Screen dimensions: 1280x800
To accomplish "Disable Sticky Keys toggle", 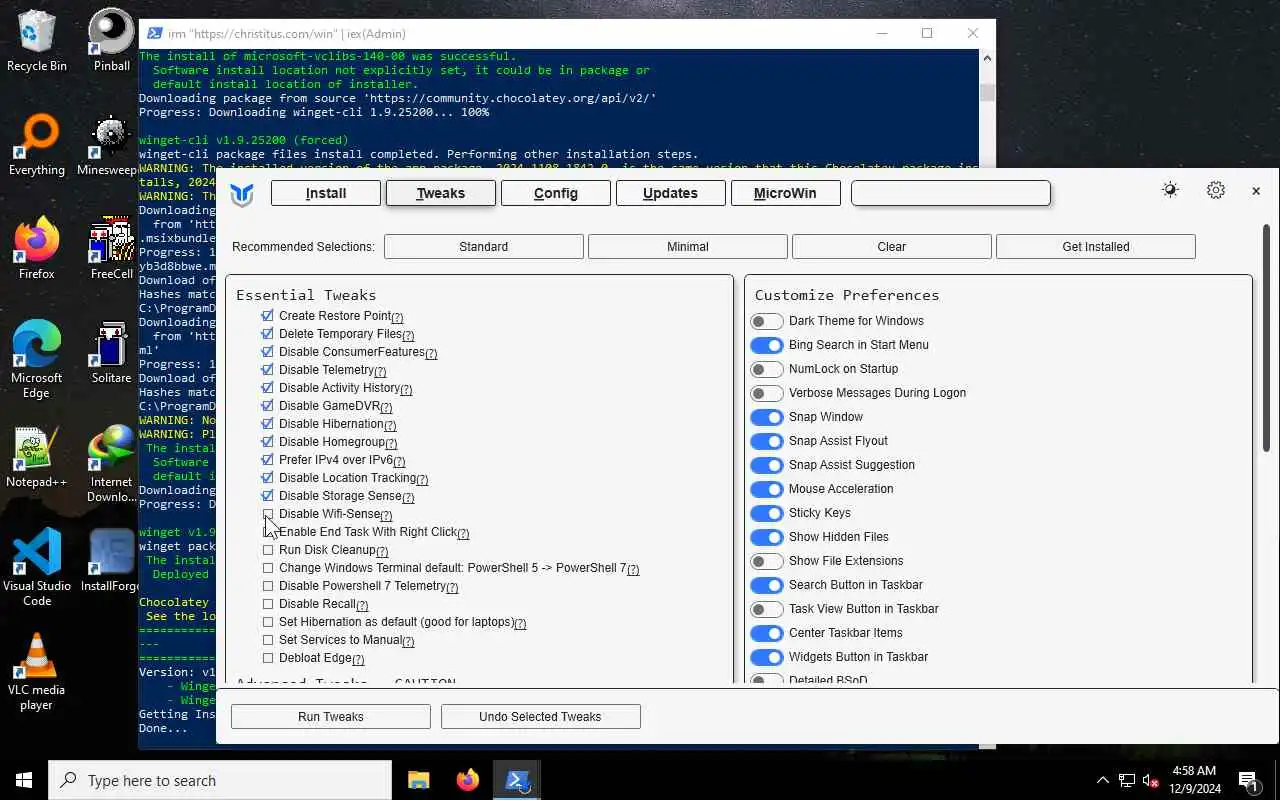I will [x=767, y=513].
